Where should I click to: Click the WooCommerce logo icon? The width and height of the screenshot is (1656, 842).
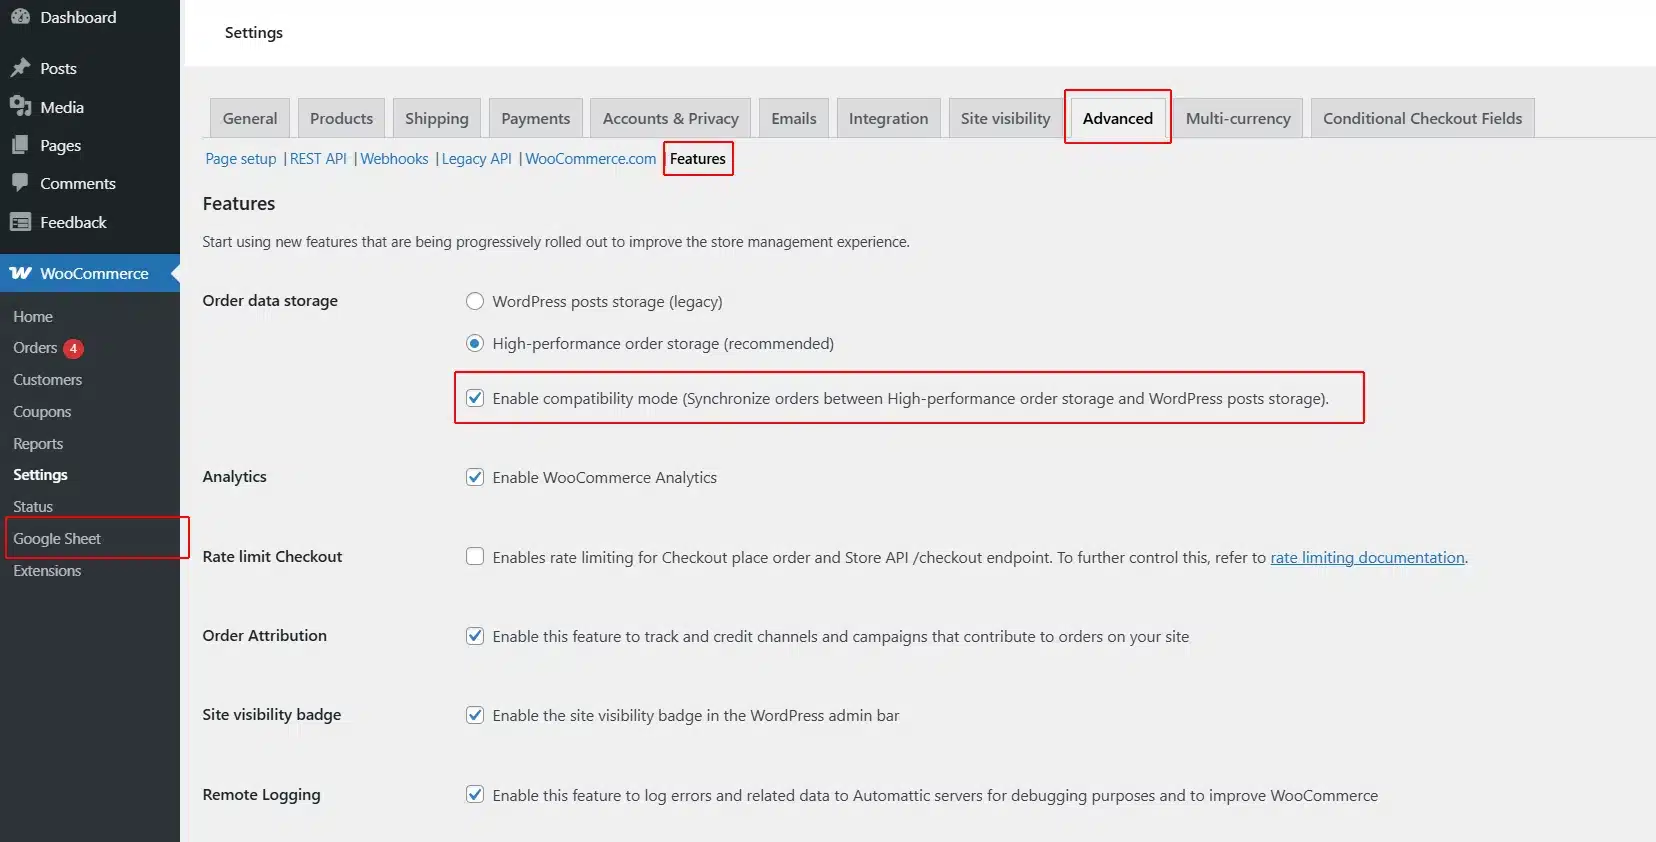pos(21,273)
